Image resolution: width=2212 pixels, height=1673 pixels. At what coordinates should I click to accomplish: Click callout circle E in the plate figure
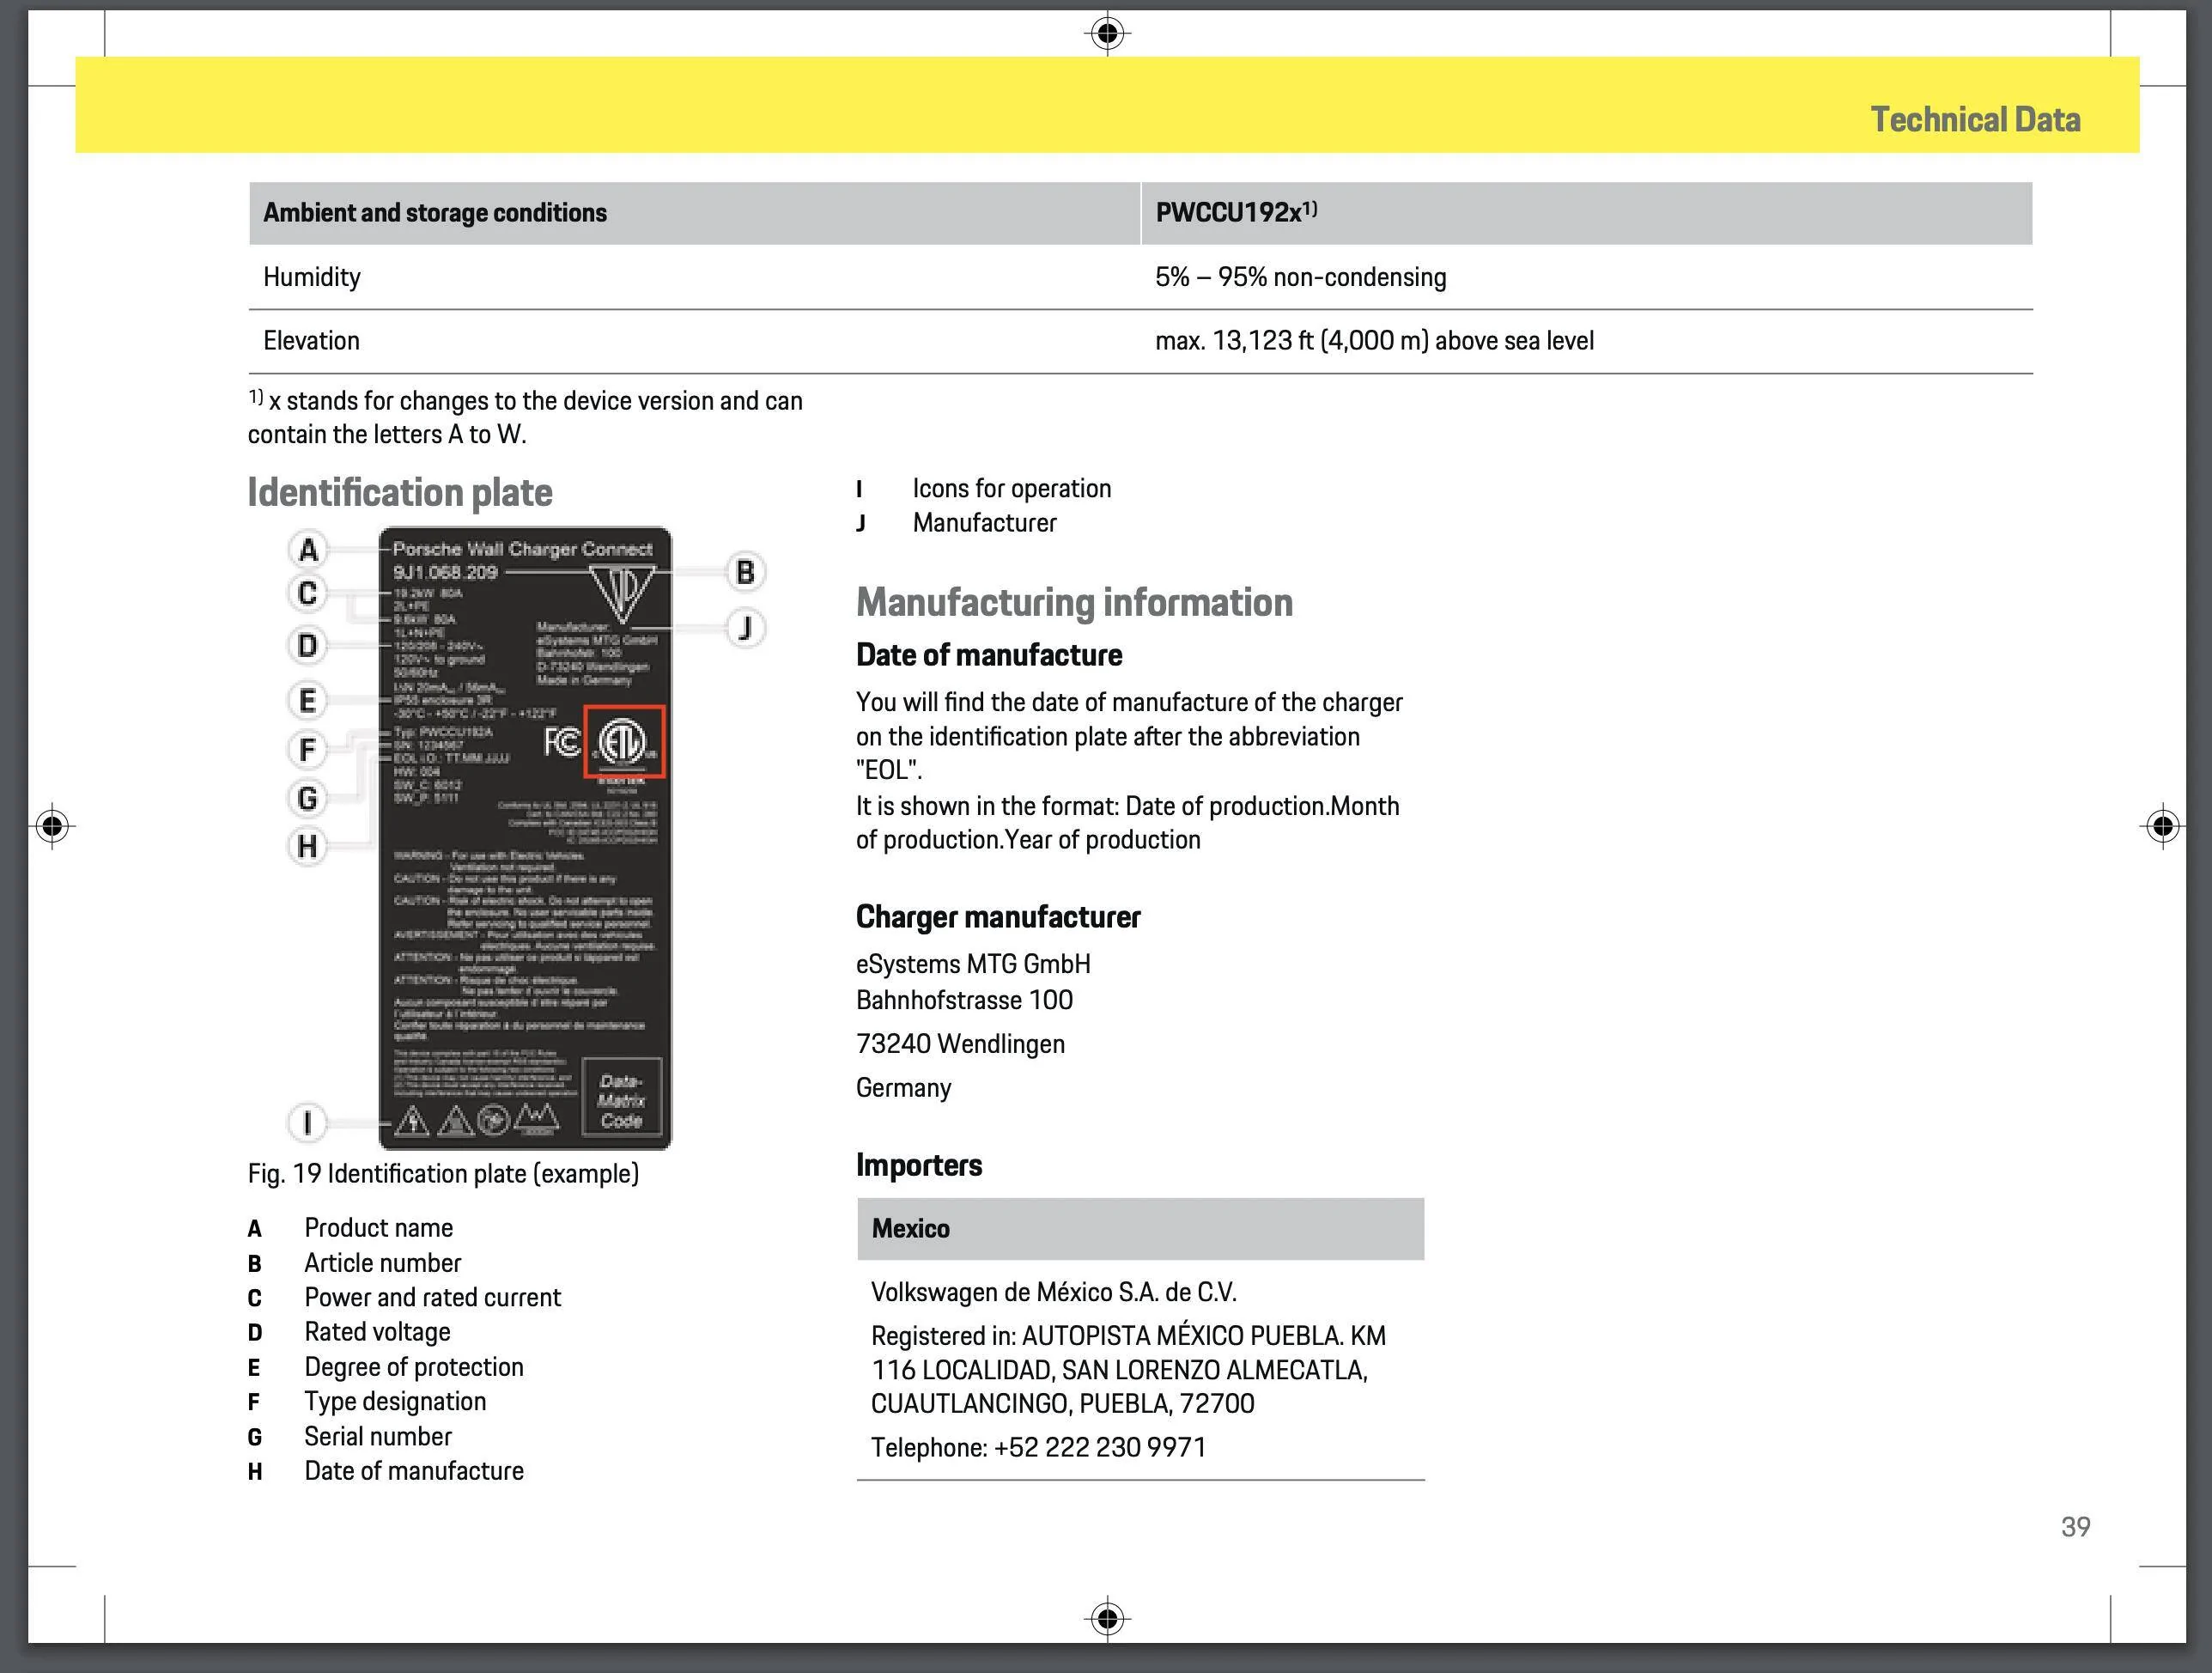click(307, 700)
